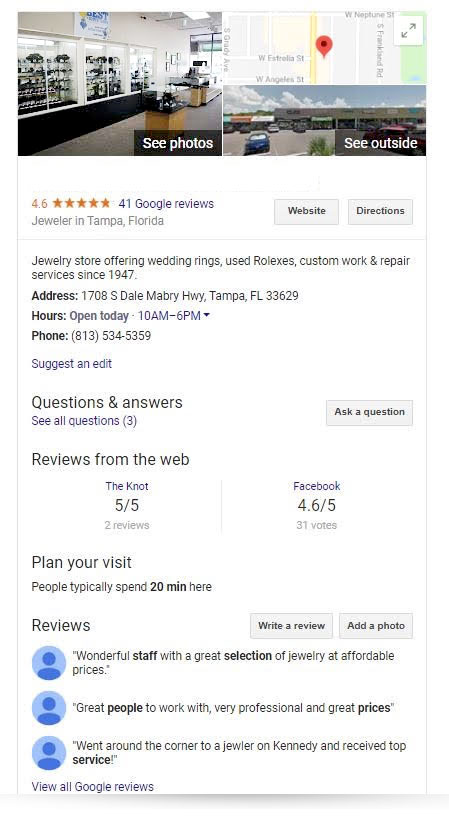Click Suggest an edit link
Image resolution: width=449 pixels, height=820 pixels.
[x=72, y=364]
